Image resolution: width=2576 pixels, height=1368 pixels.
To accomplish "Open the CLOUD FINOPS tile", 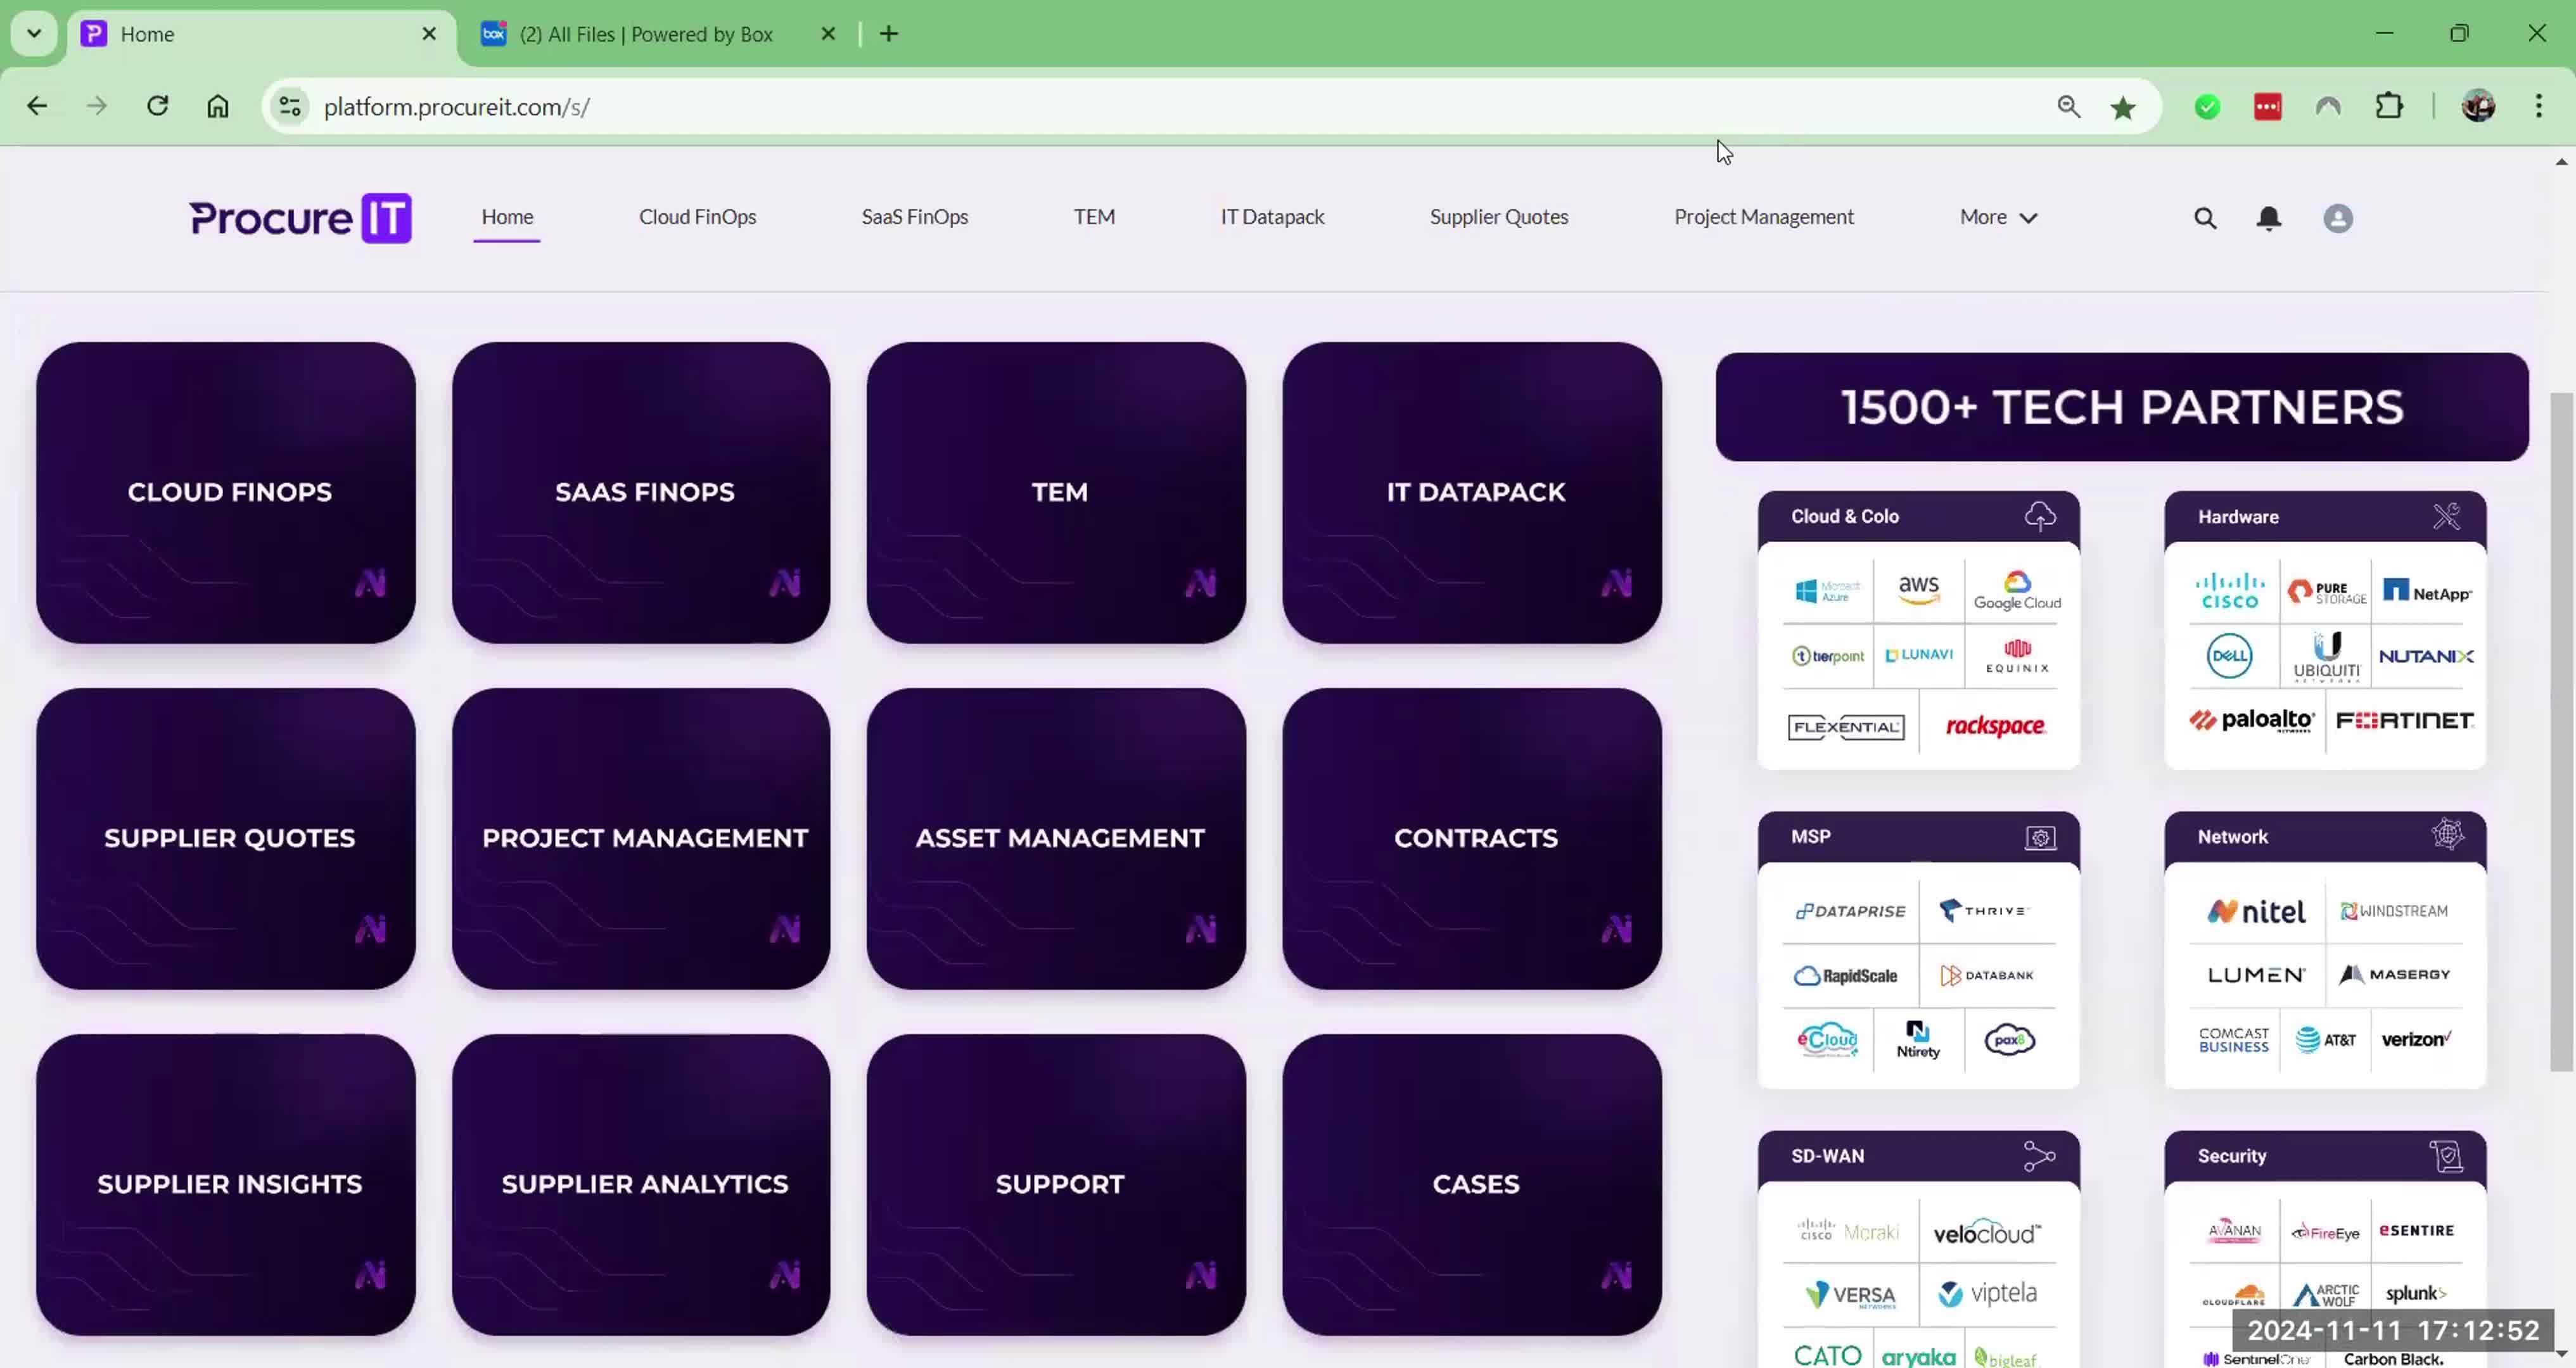I will [226, 492].
